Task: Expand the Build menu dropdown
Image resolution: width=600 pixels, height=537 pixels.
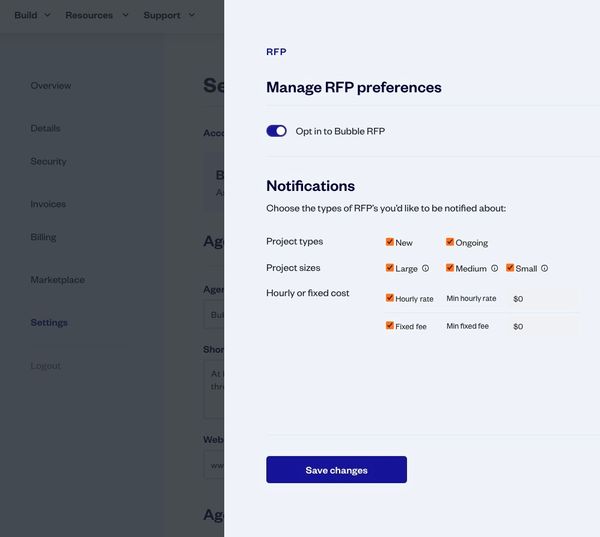Action: 32,15
